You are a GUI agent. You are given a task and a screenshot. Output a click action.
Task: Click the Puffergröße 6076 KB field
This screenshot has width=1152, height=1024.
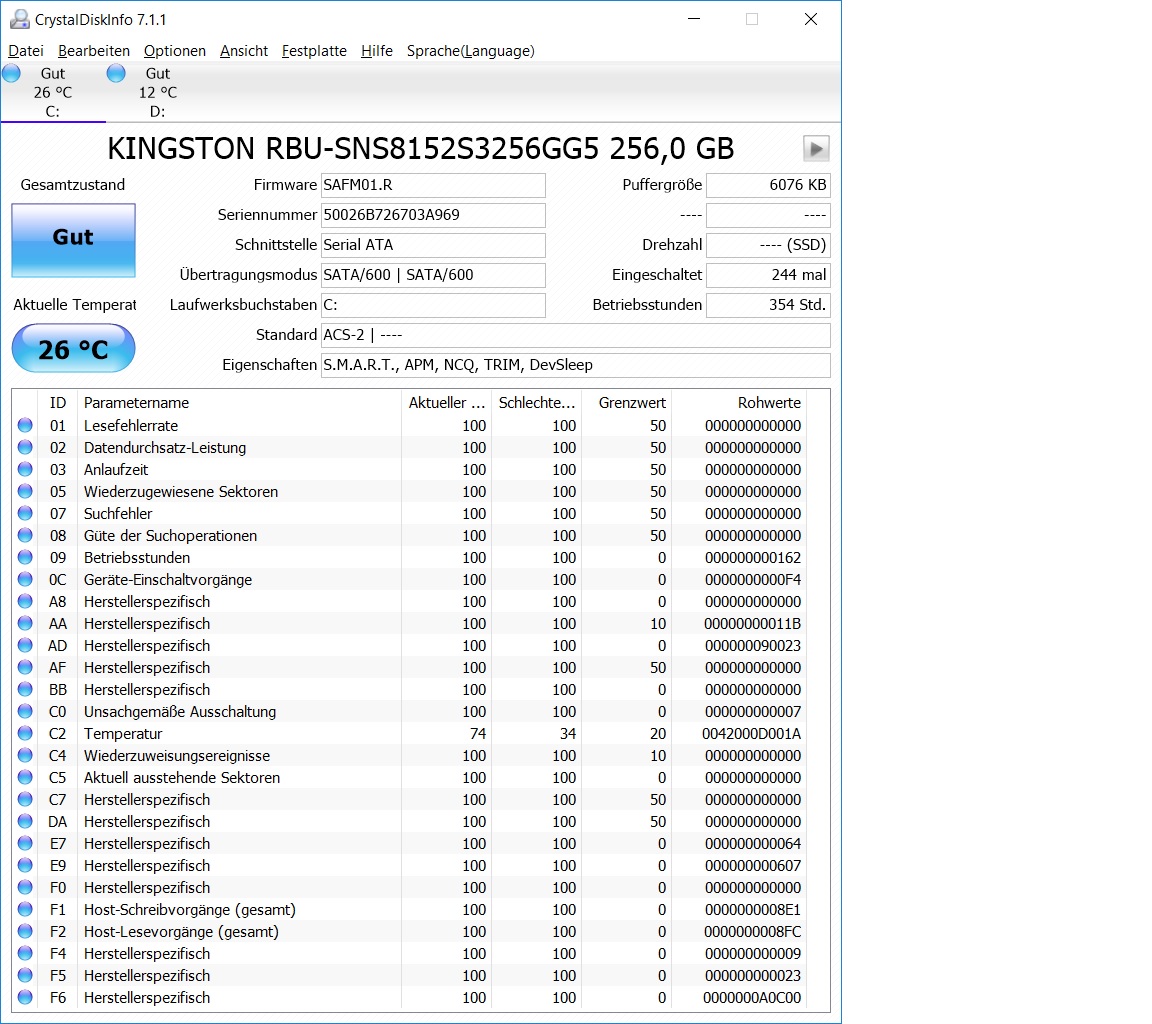[768, 185]
